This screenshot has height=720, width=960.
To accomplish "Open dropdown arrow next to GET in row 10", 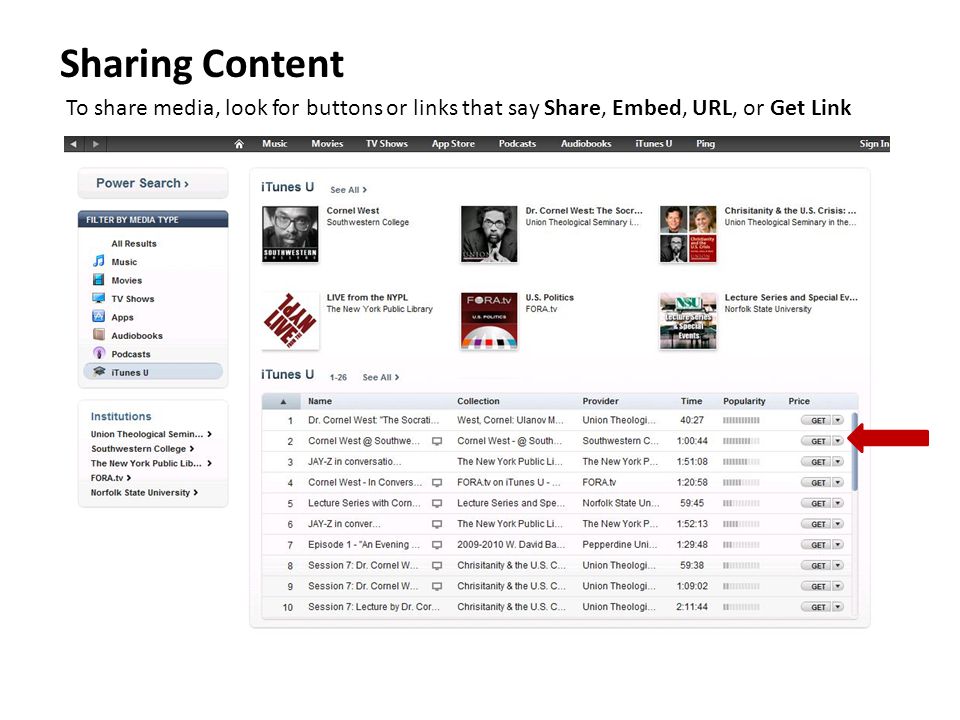I will 838,607.
